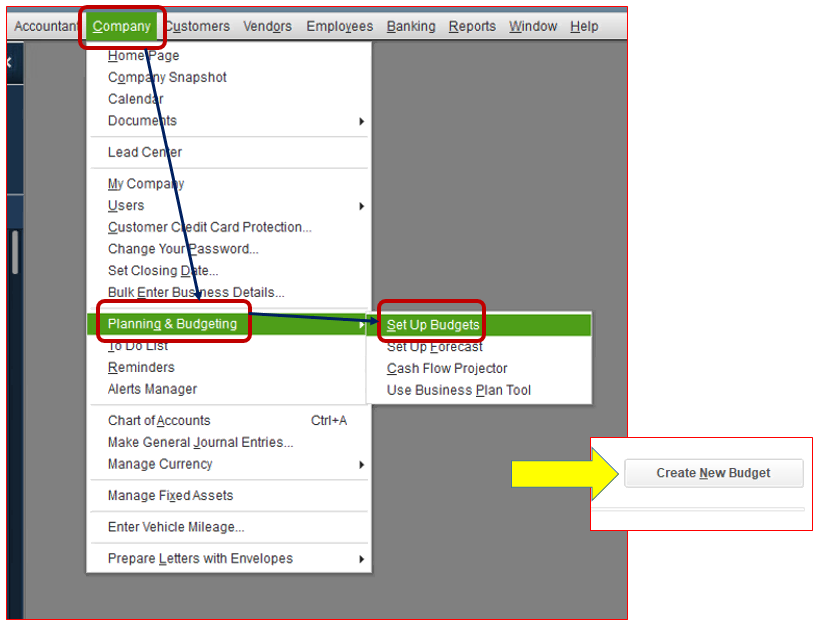Viewport: 836px width, 641px height.
Task: Open the Reports menu
Action: point(472,26)
